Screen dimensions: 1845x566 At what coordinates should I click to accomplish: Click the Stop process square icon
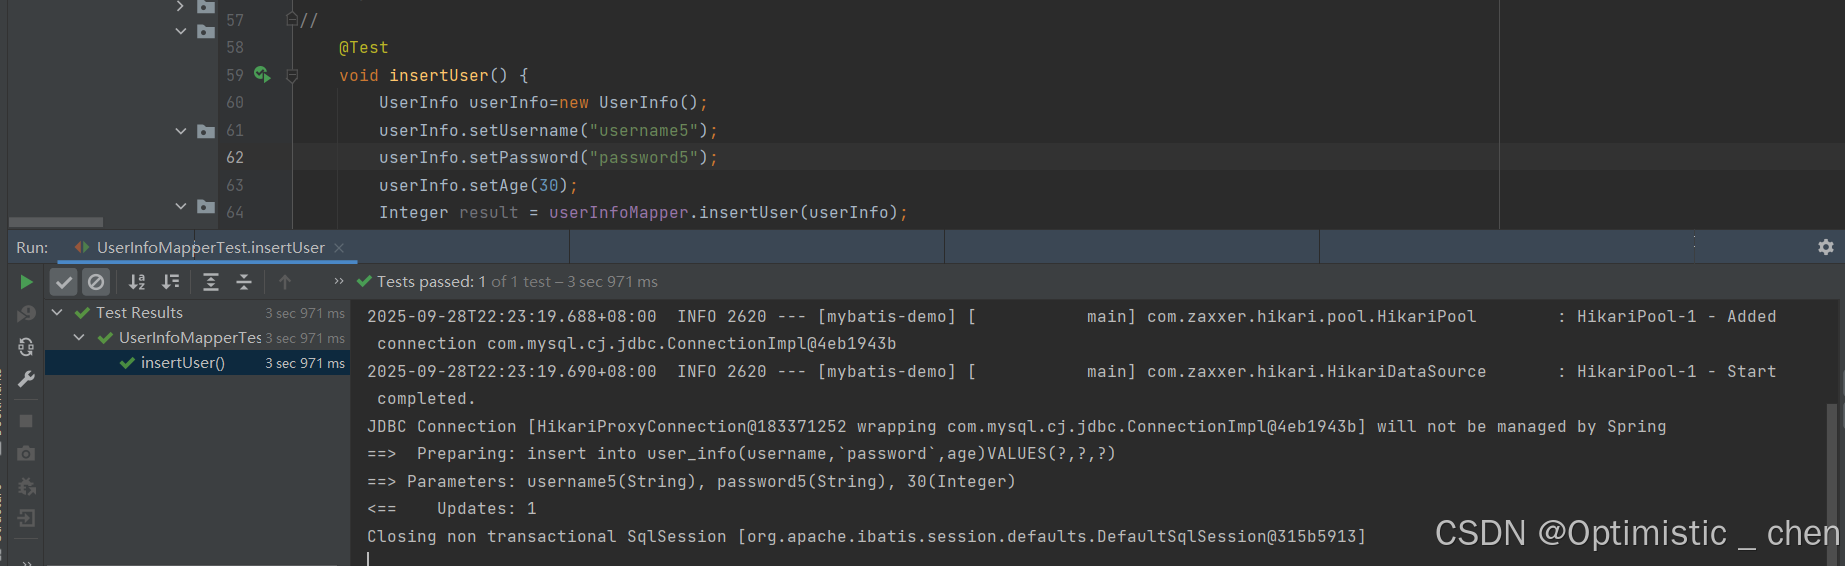[26, 421]
